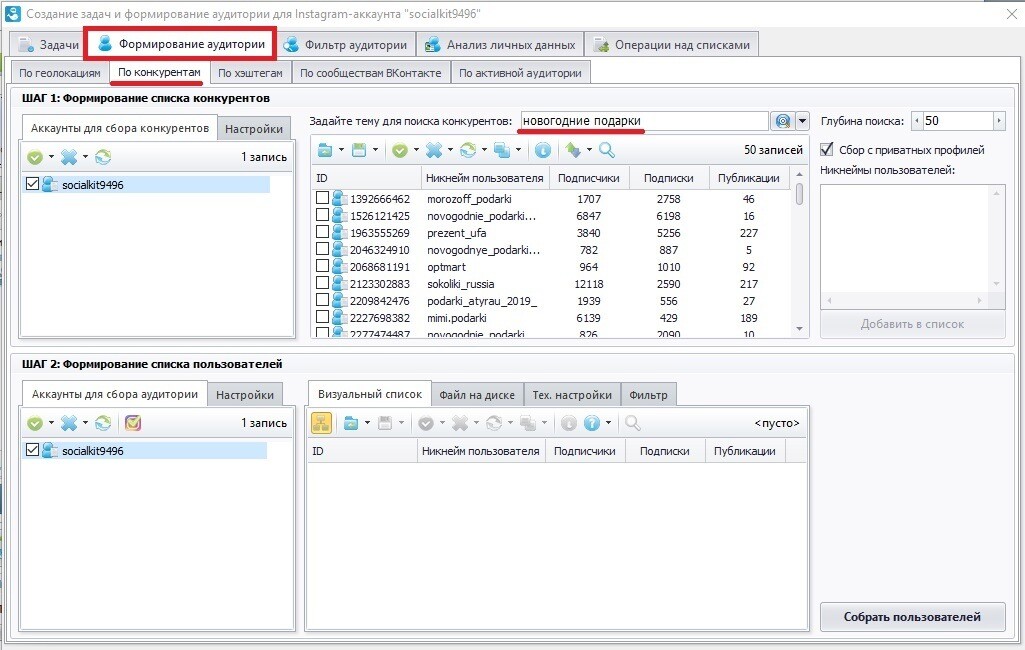
Task: Click the 'Никнеймы пользователей' text area
Action: pyautogui.click(x=913, y=247)
